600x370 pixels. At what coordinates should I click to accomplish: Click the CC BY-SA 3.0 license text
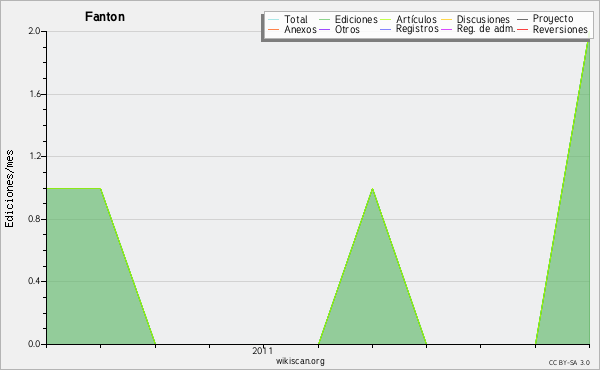[x=569, y=363]
